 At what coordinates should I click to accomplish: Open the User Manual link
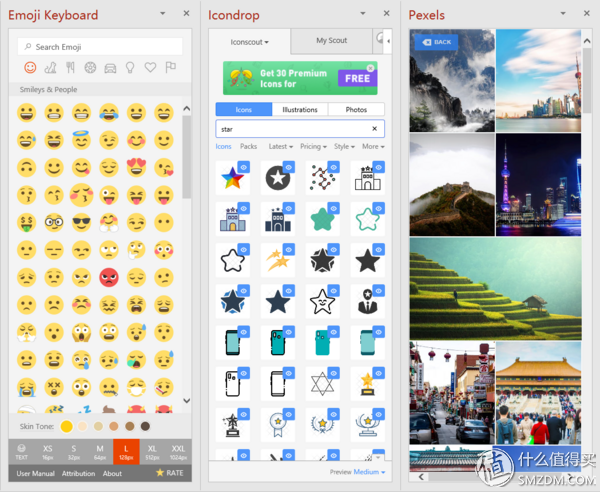click(x=36, y=473)
